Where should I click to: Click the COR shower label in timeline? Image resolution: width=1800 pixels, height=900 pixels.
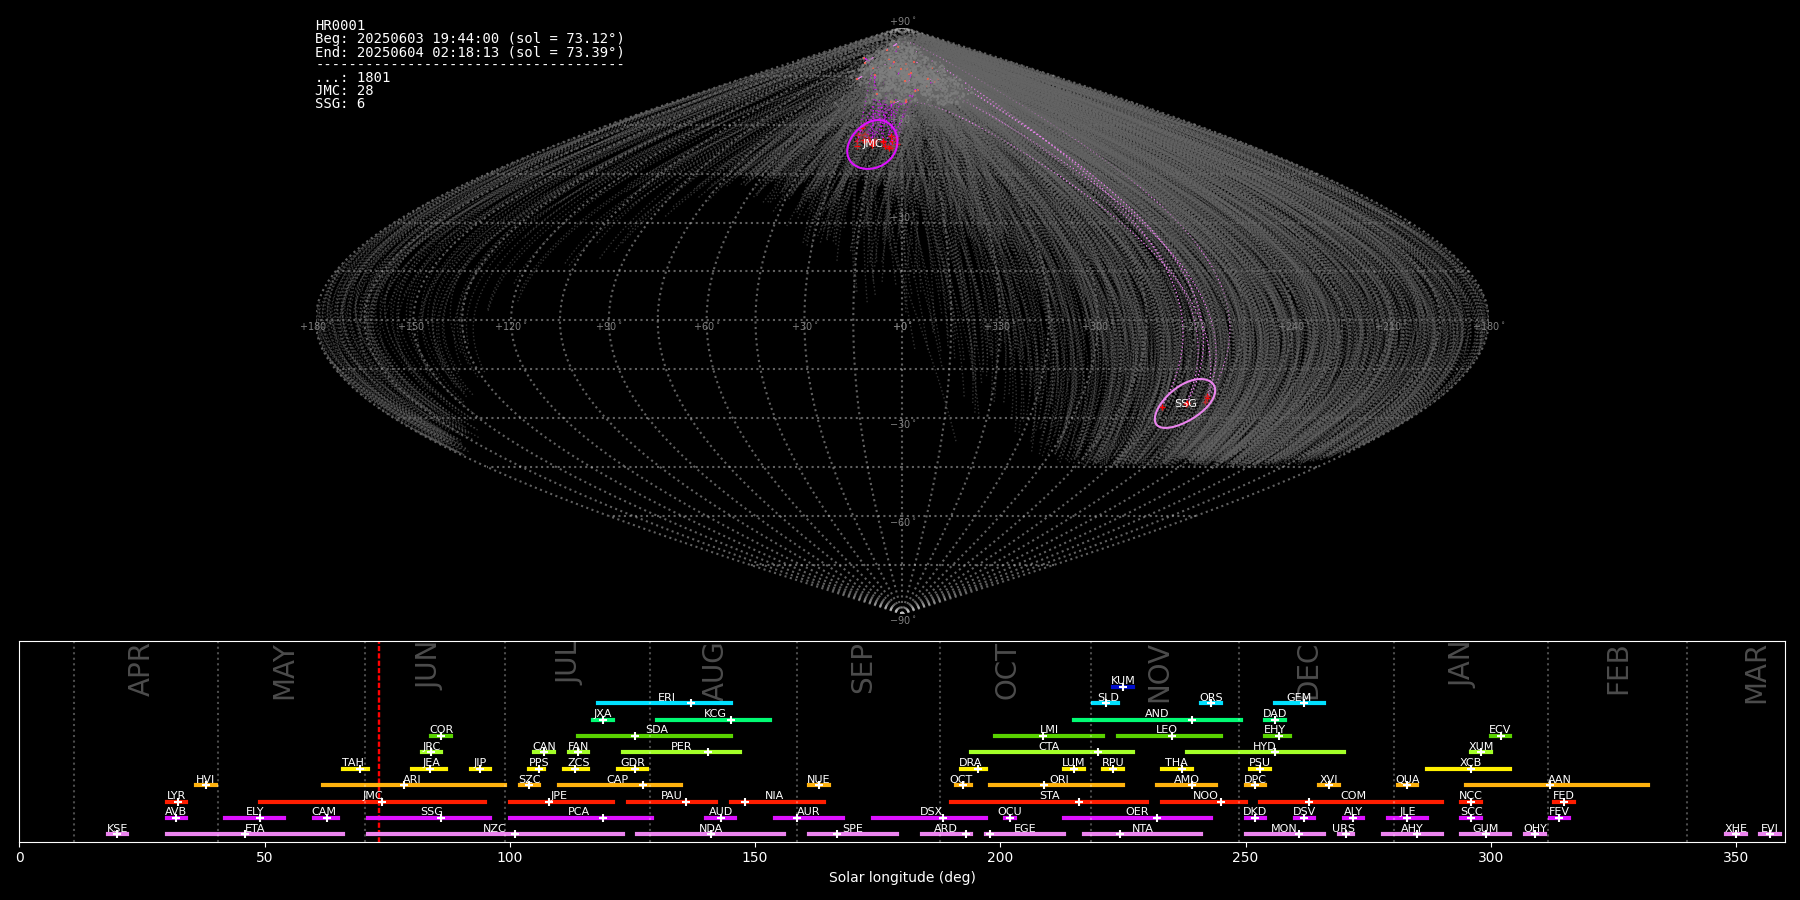(441, 730)
